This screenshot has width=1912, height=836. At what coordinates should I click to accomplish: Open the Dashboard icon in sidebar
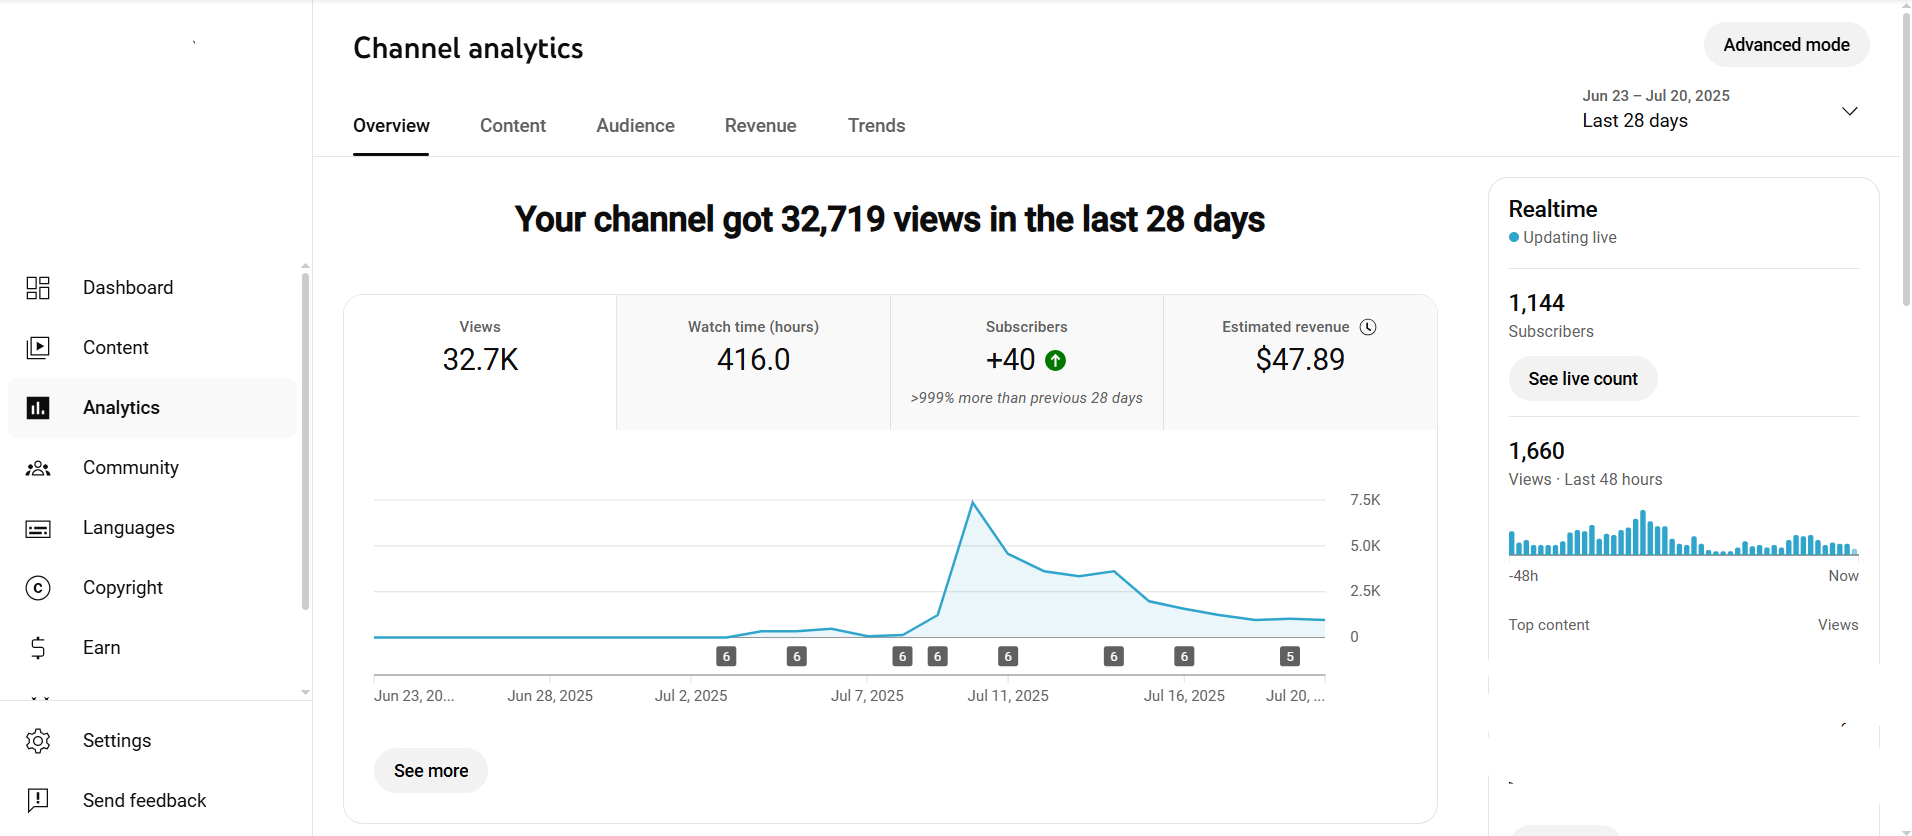(x=38, y=288)
